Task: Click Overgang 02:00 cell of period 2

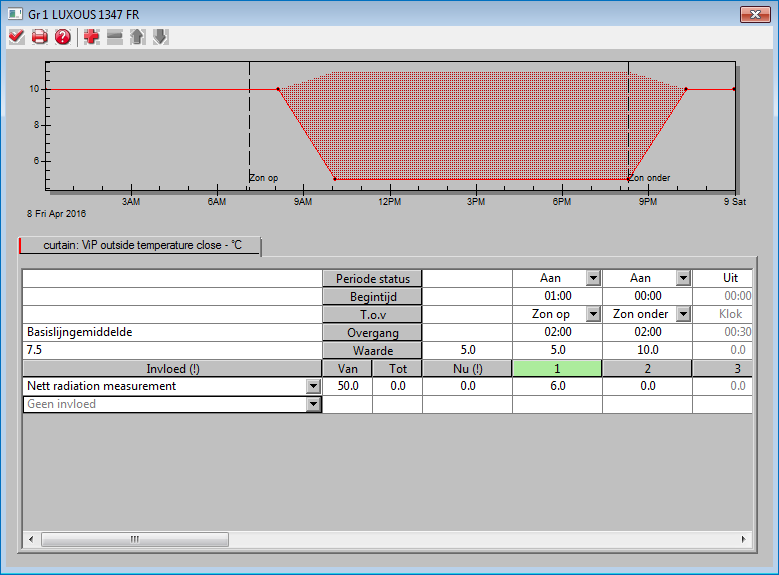Action: coord(647,332)
